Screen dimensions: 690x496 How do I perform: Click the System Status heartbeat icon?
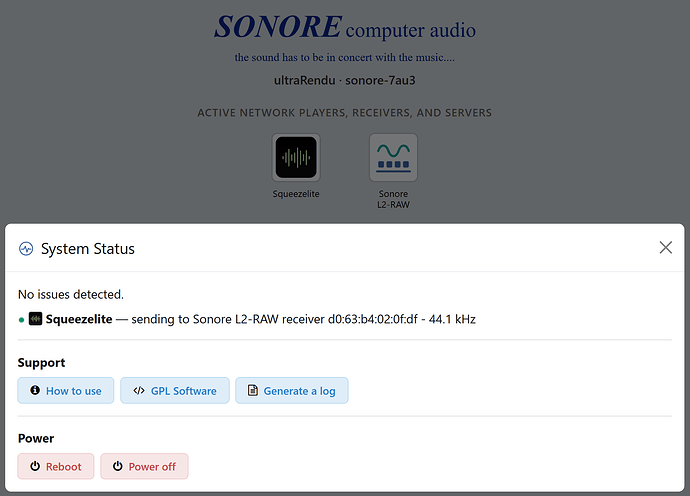26,249
